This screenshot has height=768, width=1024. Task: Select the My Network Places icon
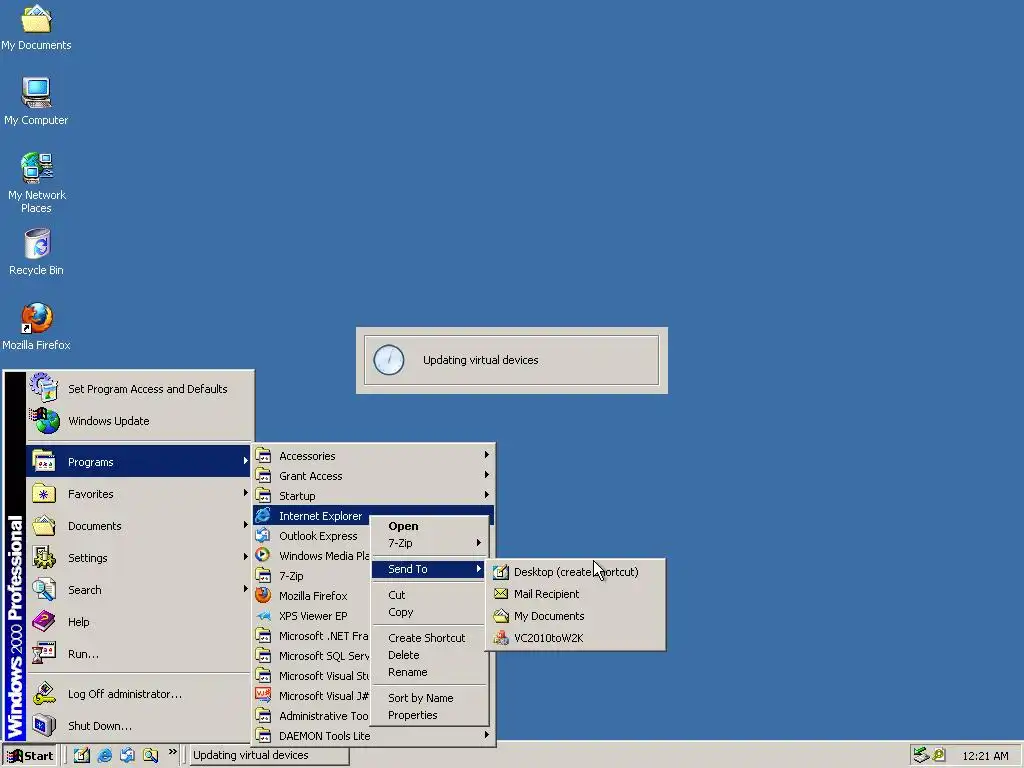[36, 183]
